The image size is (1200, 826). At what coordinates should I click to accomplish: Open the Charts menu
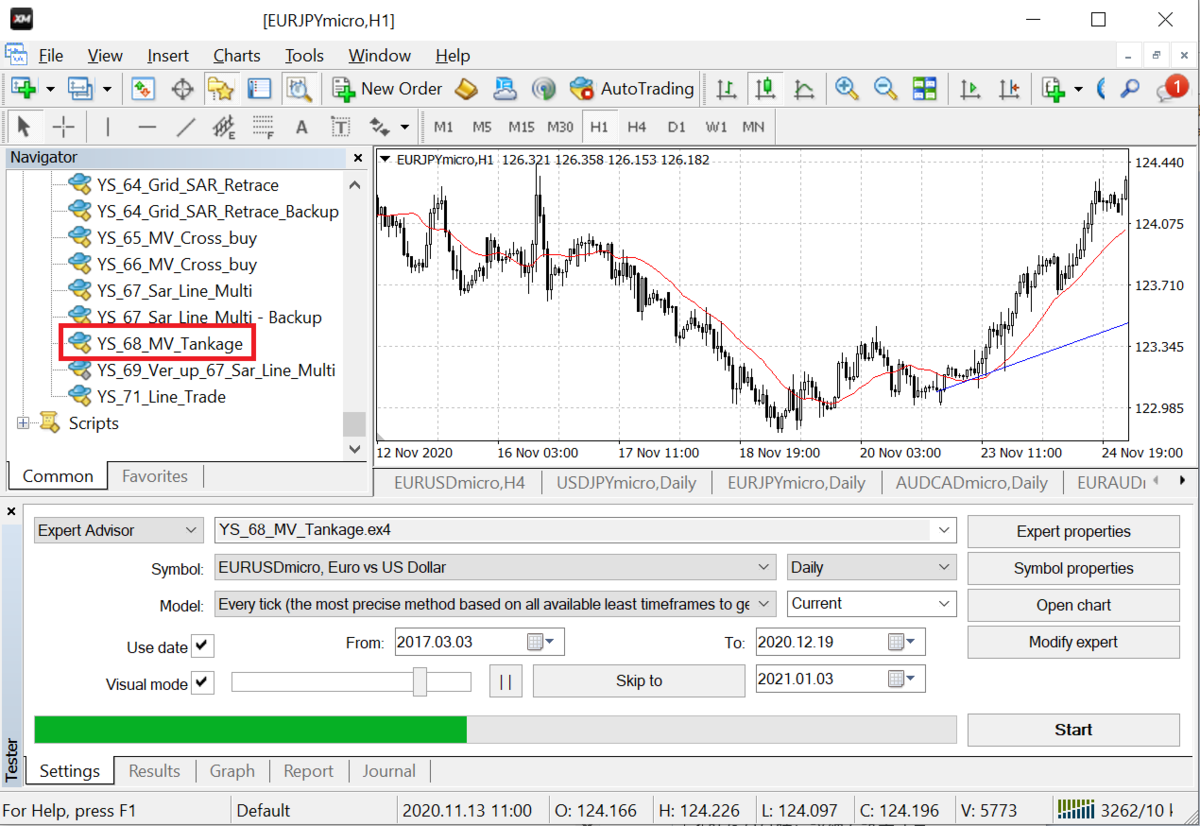click(x=237, y=56)
